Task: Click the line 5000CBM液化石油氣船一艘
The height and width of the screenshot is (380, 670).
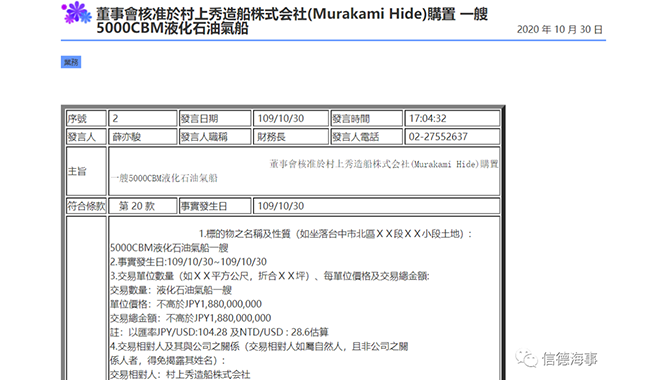Action: 169,248
